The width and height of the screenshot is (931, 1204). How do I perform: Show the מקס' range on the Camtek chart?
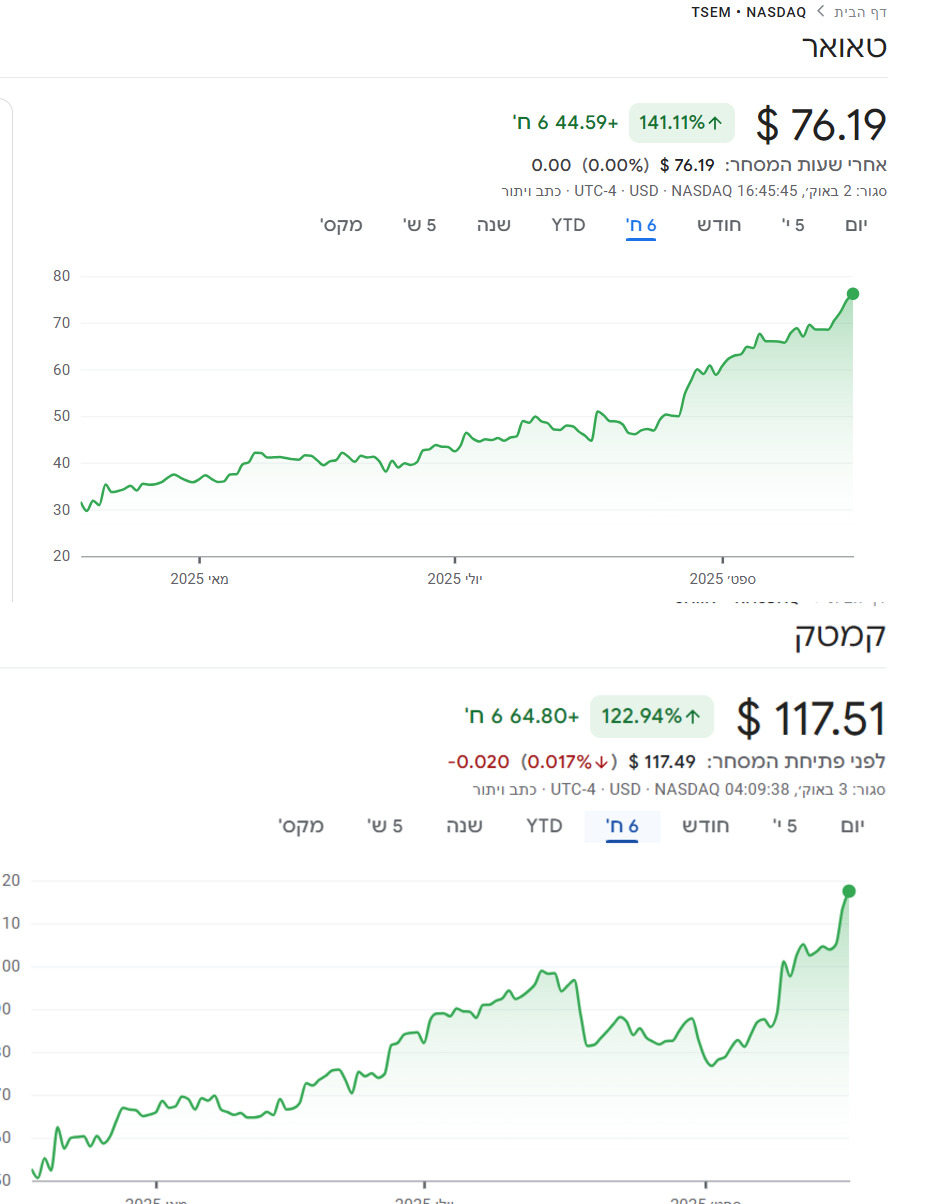click(x=301, y=826)
